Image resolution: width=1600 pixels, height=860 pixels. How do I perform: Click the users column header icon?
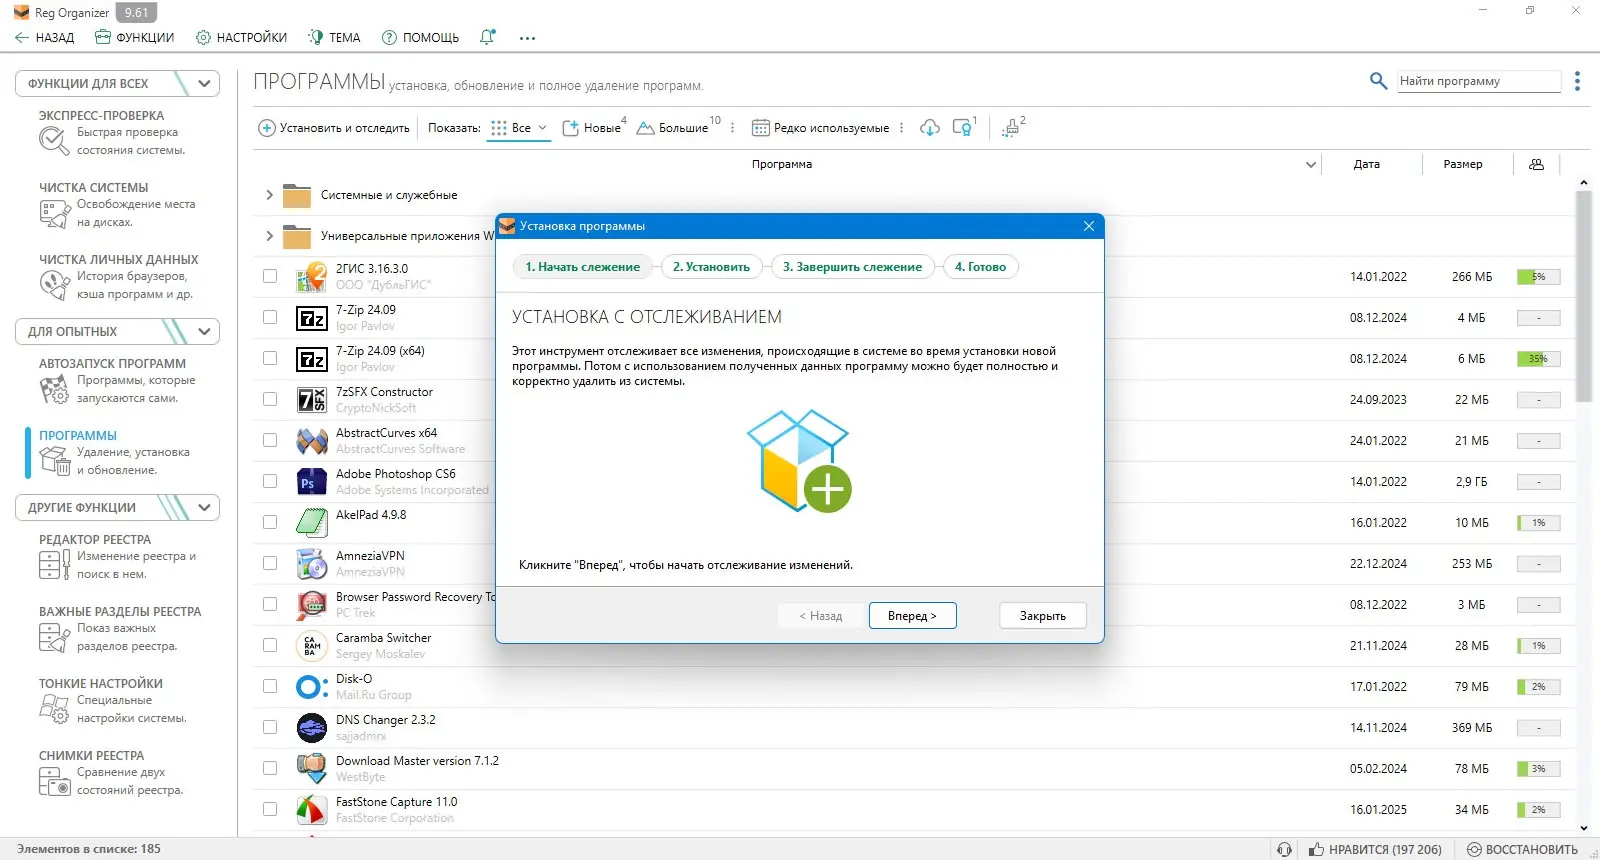(x=1537, y=164)
